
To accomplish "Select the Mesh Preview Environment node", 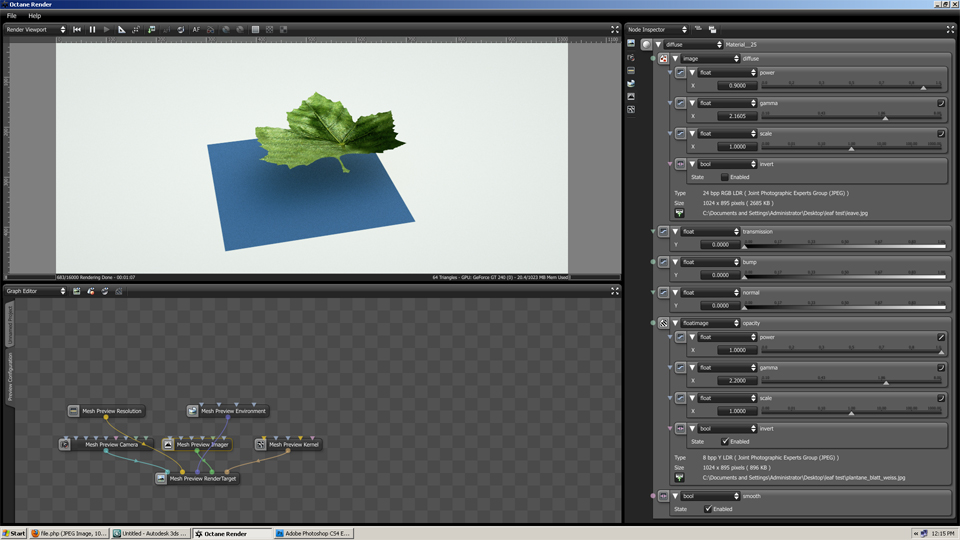I will pos(228,411).
